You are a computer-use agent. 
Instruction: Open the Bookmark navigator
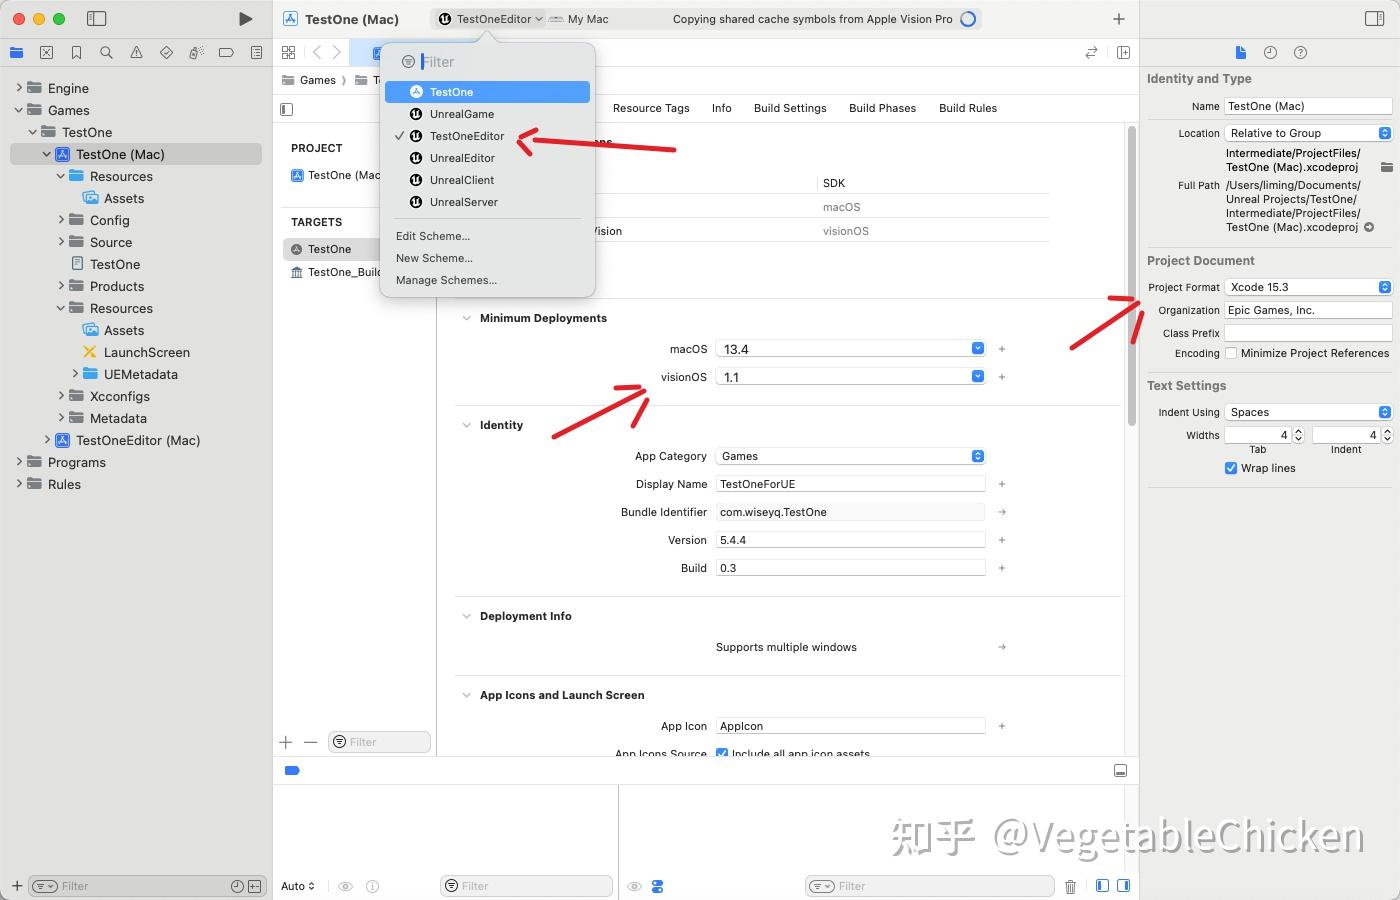[76, 52]
